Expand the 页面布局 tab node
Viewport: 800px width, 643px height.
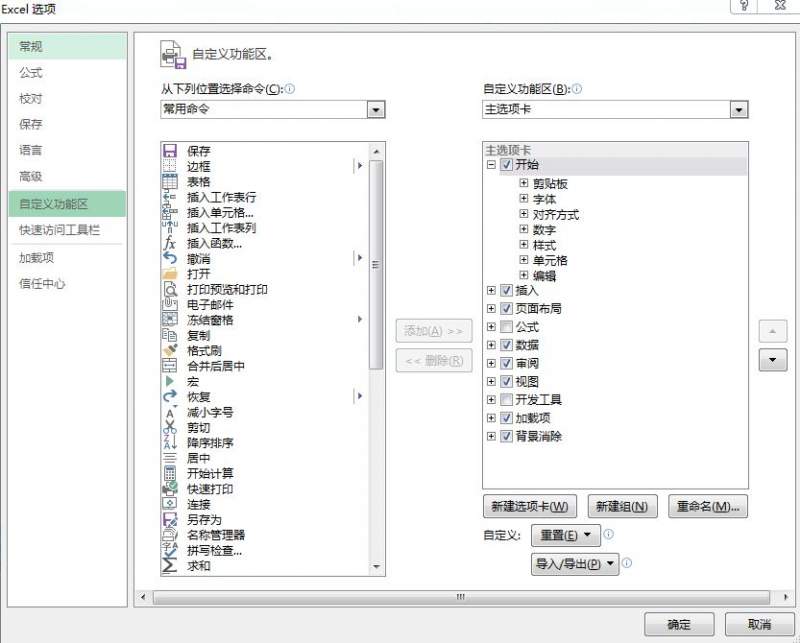pyautogui.click(x=491, y=308)
